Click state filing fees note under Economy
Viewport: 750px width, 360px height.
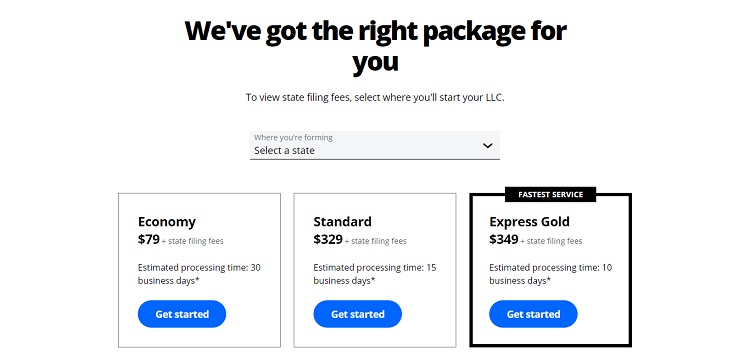click(x=192, y=241)
